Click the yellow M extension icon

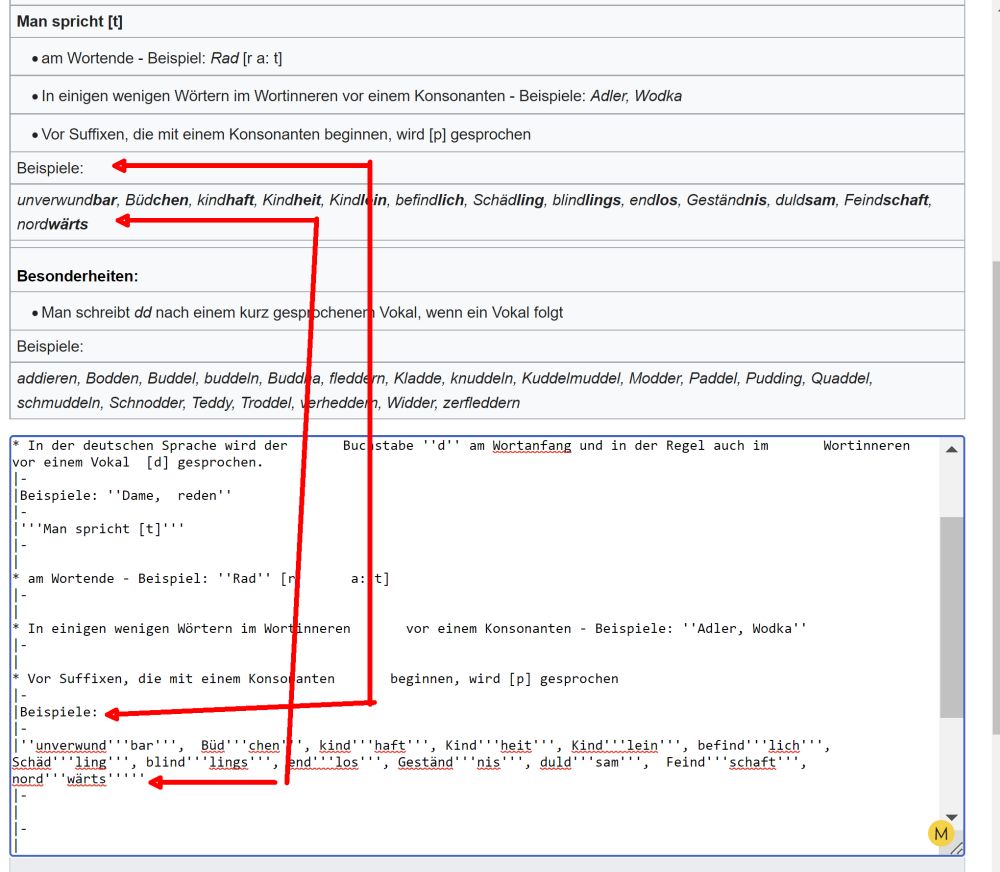point(941,833)
